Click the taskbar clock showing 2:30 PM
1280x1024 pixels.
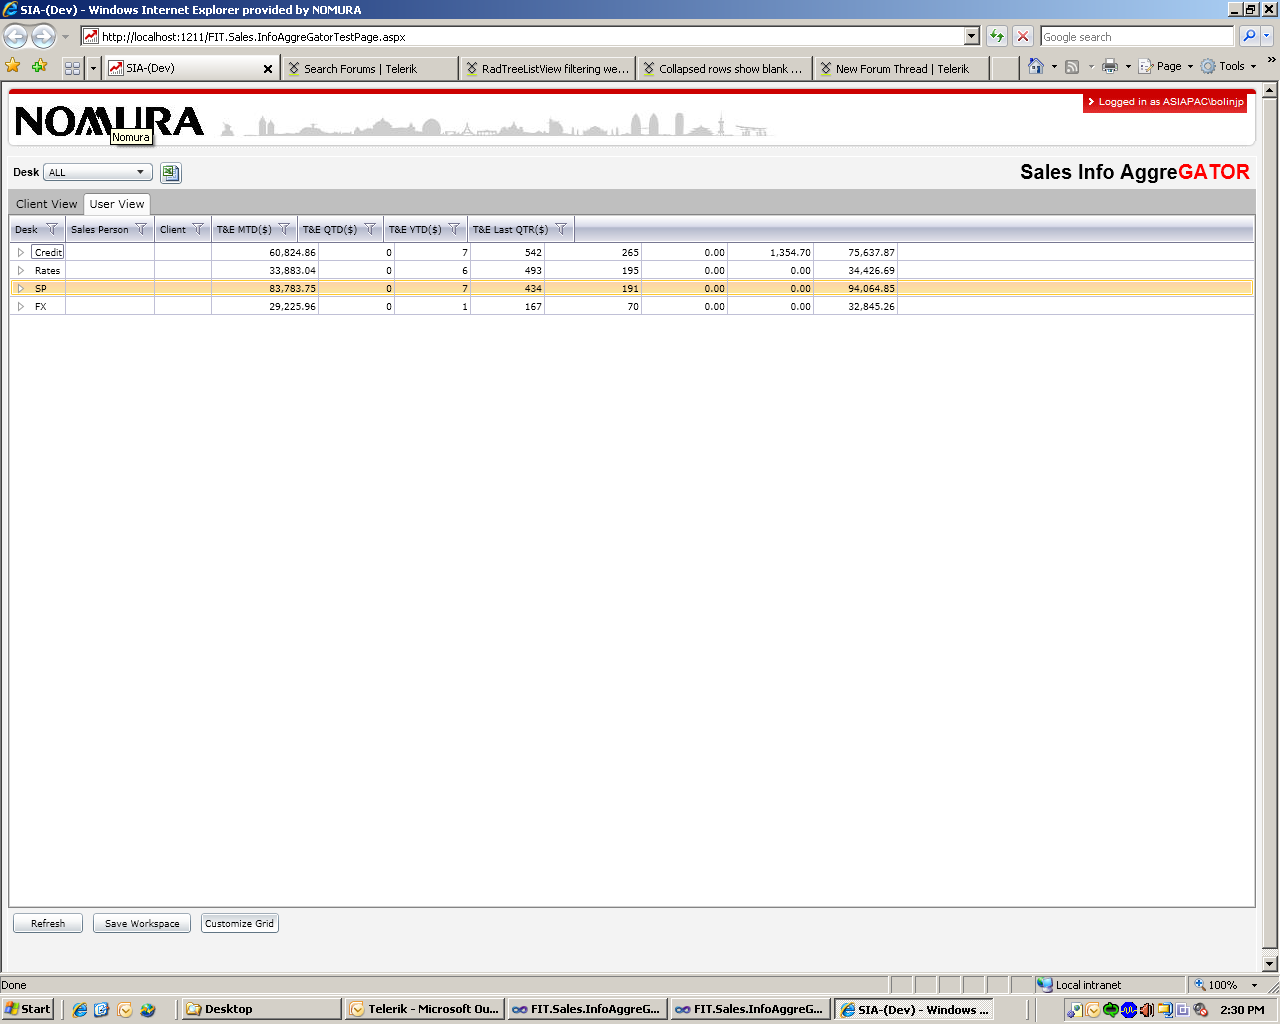click(x=1242, y=1010)
